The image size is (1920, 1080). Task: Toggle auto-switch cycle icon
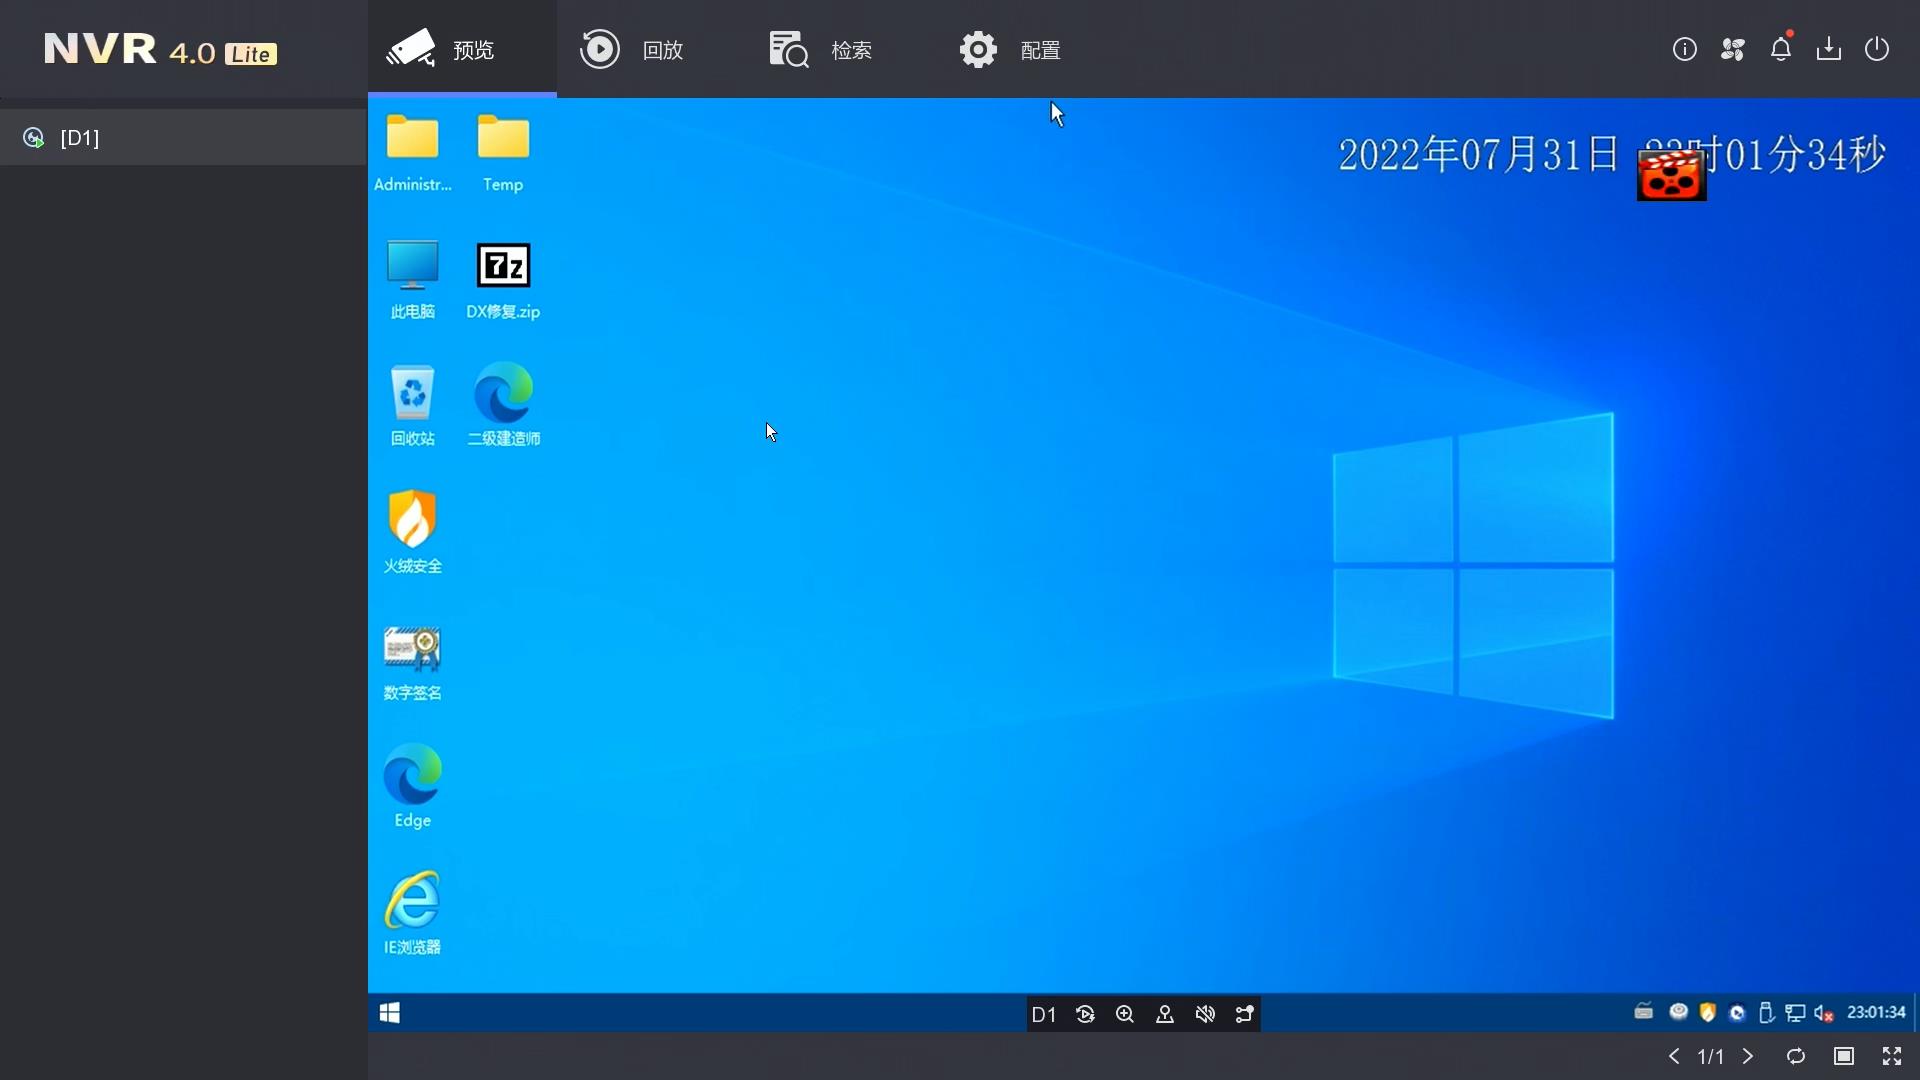click(1796, 1056)
